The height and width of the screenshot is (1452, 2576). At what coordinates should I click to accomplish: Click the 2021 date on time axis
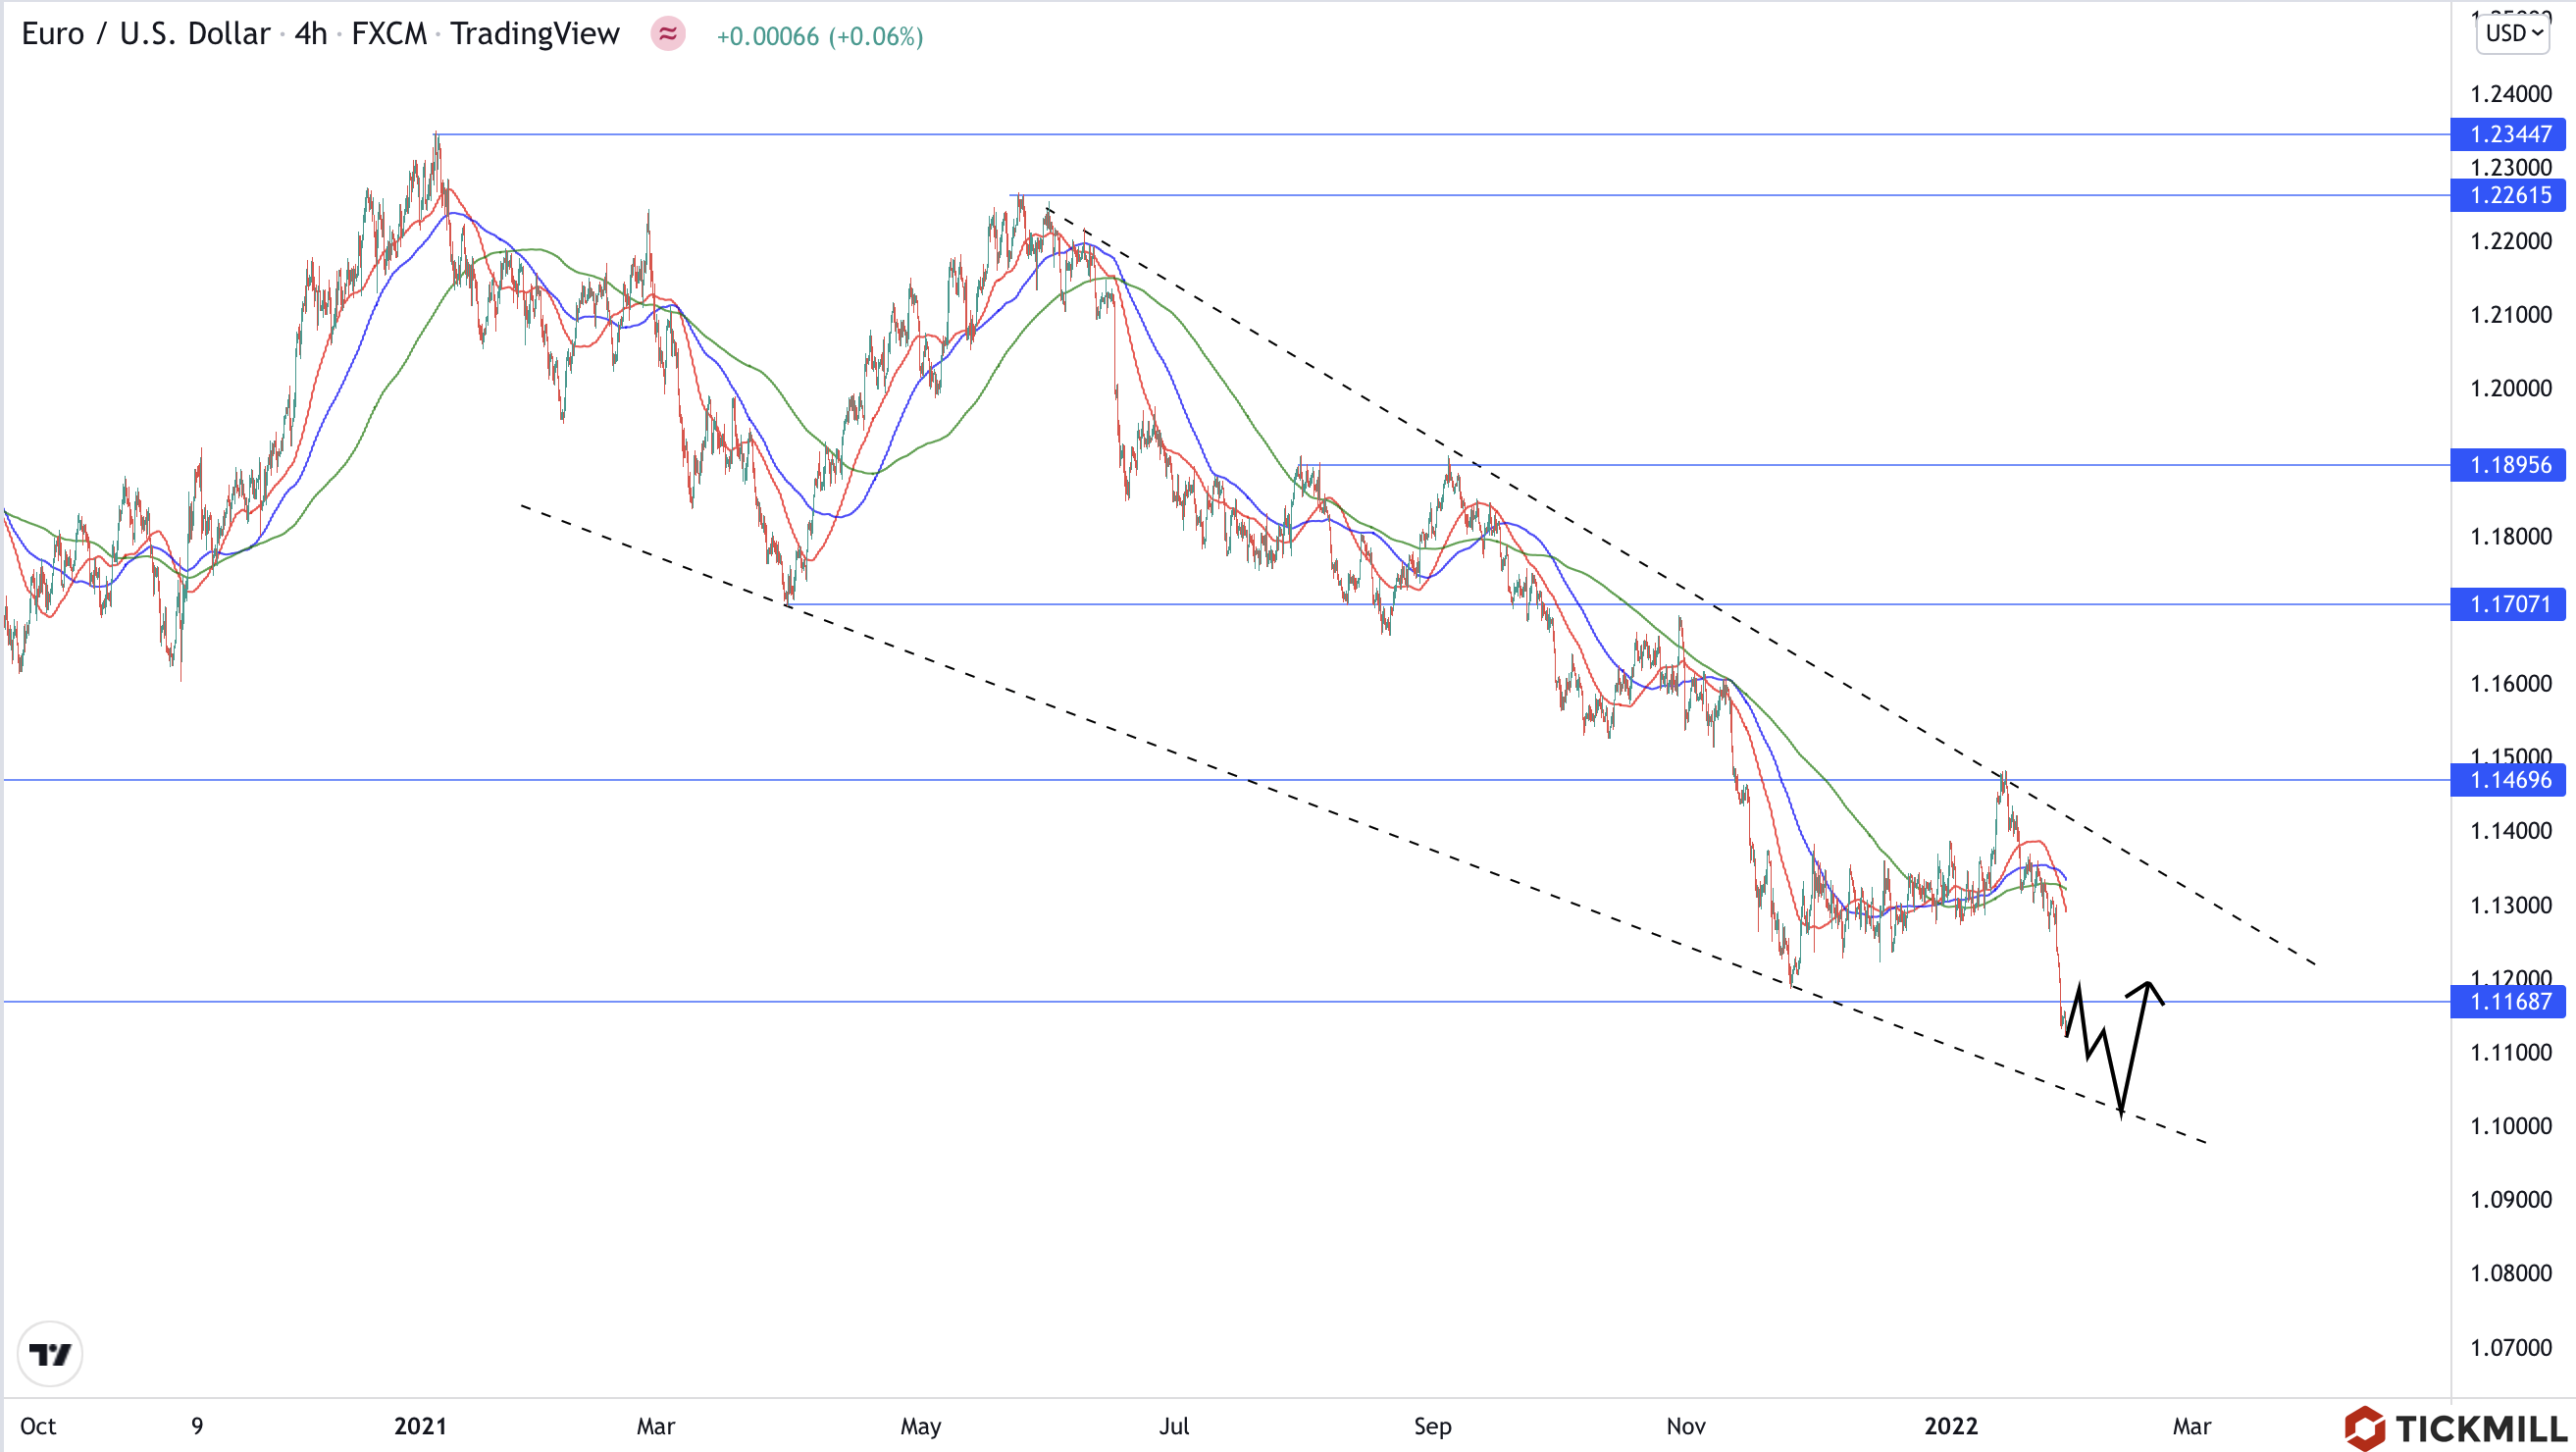pyautogui.click(x=420, y=1426)
